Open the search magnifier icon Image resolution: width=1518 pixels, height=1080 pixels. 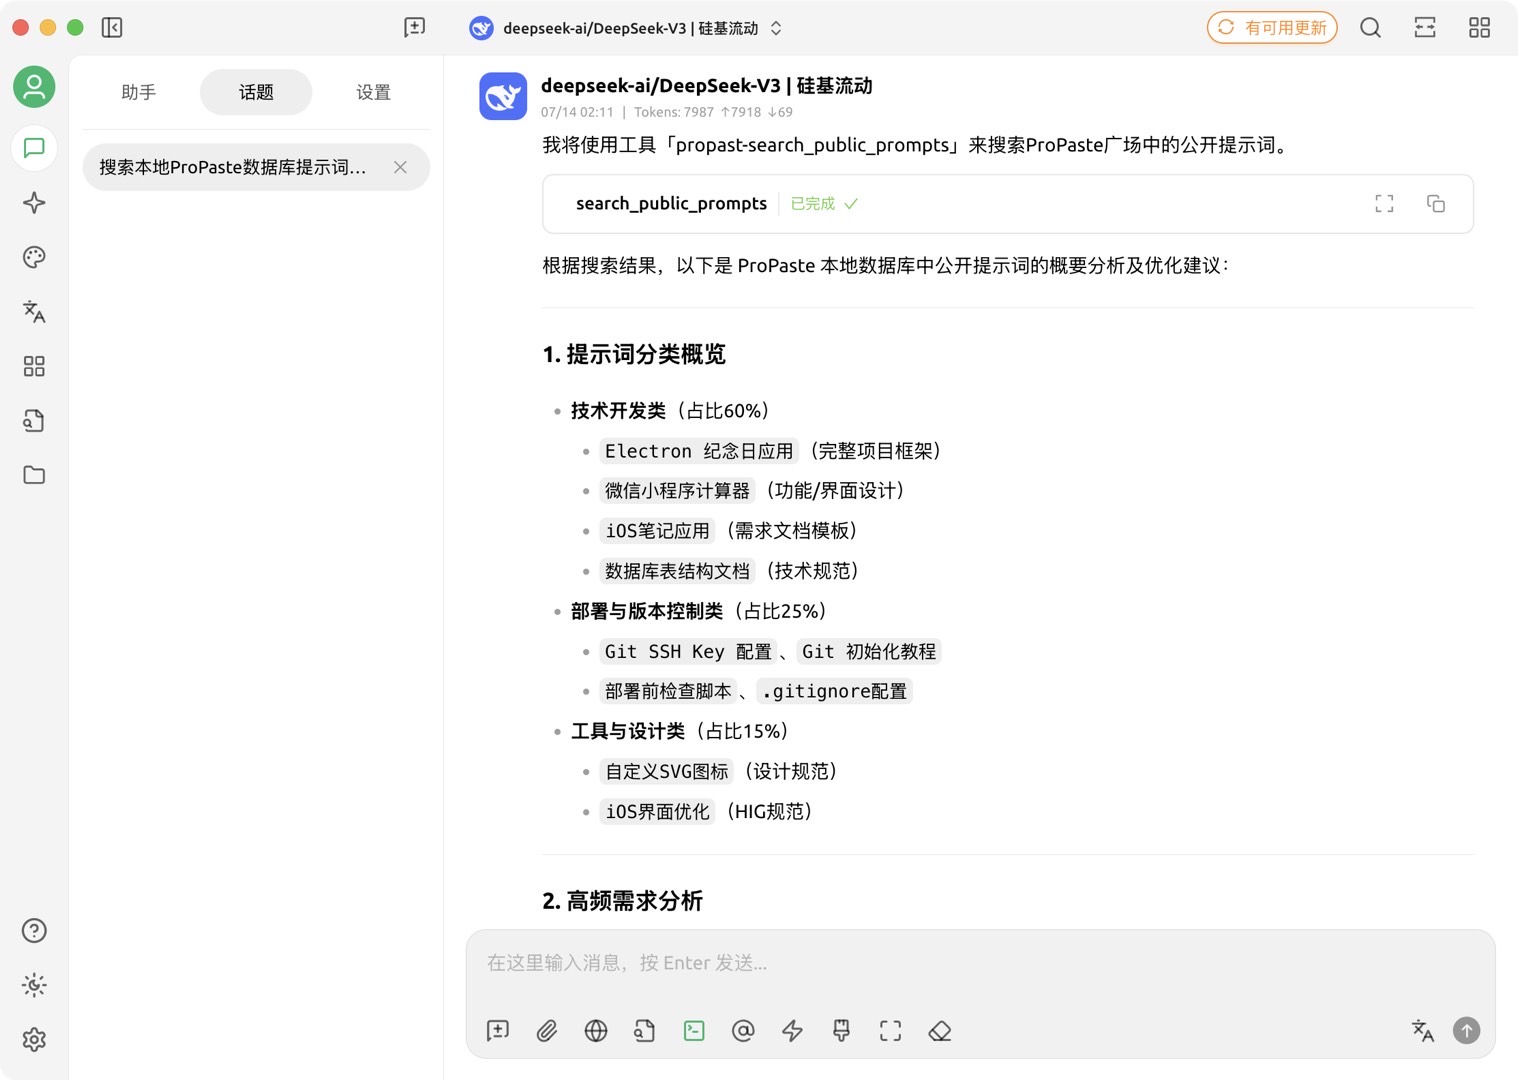click(1371, 28)
